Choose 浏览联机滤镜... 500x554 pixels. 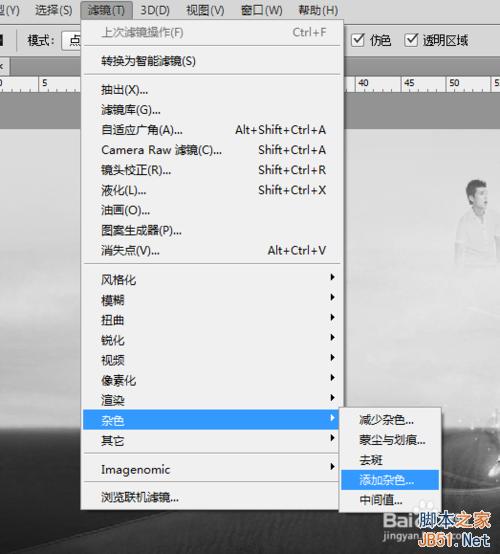point(212,497)
